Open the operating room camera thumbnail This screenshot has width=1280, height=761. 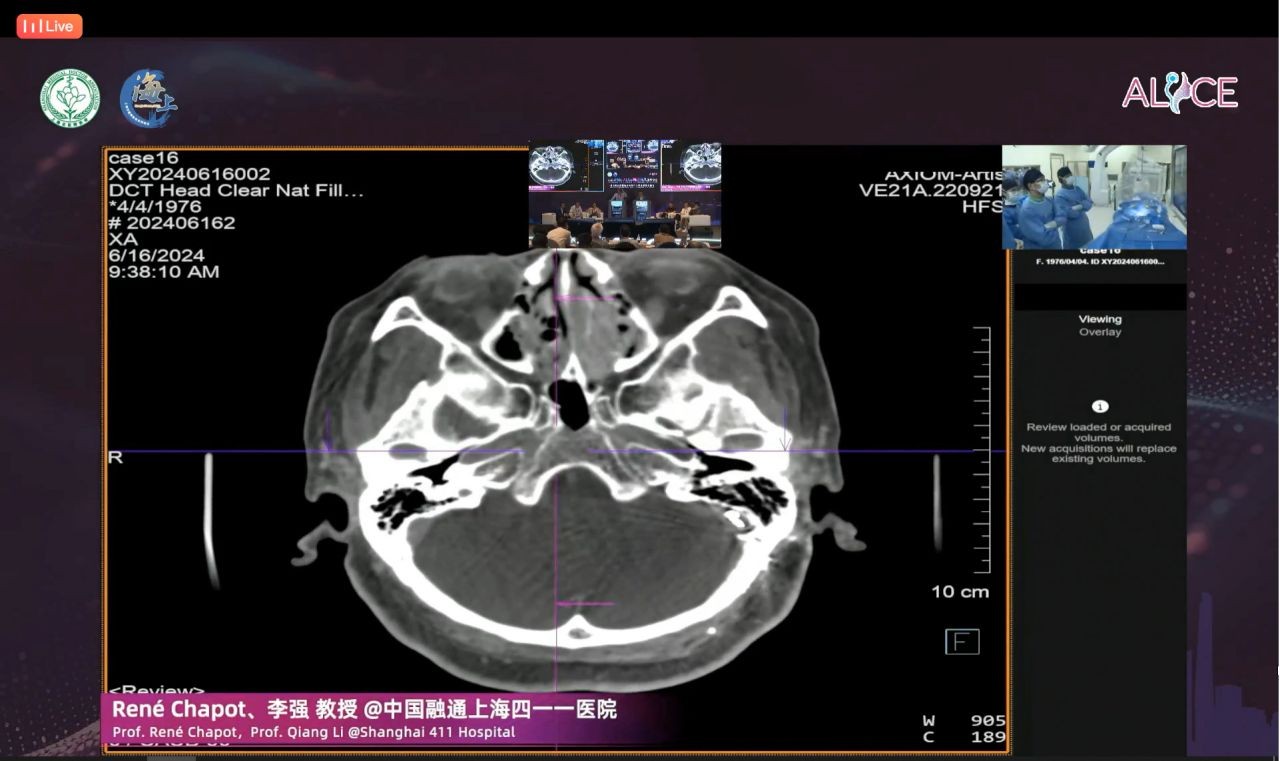tap(1094, 197)
